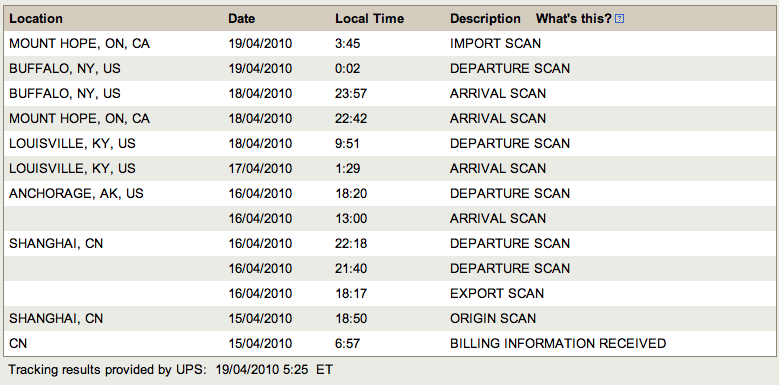Image resolution: width=779 pixels, height=385 pixels.
Task: Select the IMPORT SCAN description text
Action: [x=495, y=44]
